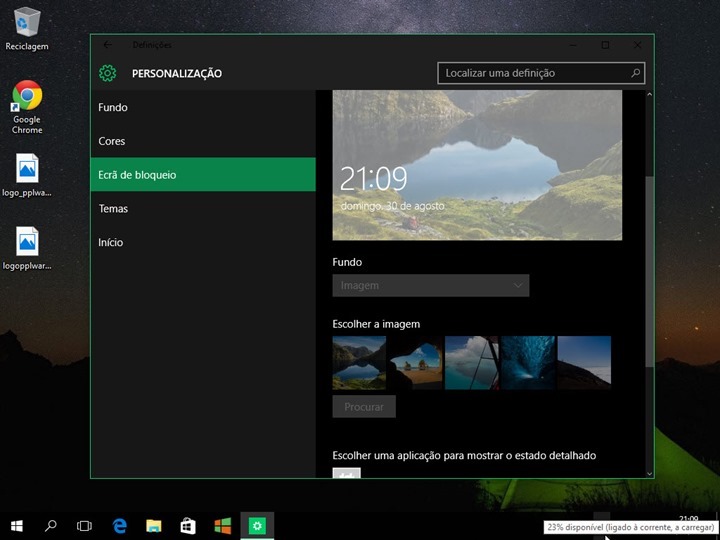
Task: Choose the dark hillside horizon thumbnail
Action: click(584, 363)
